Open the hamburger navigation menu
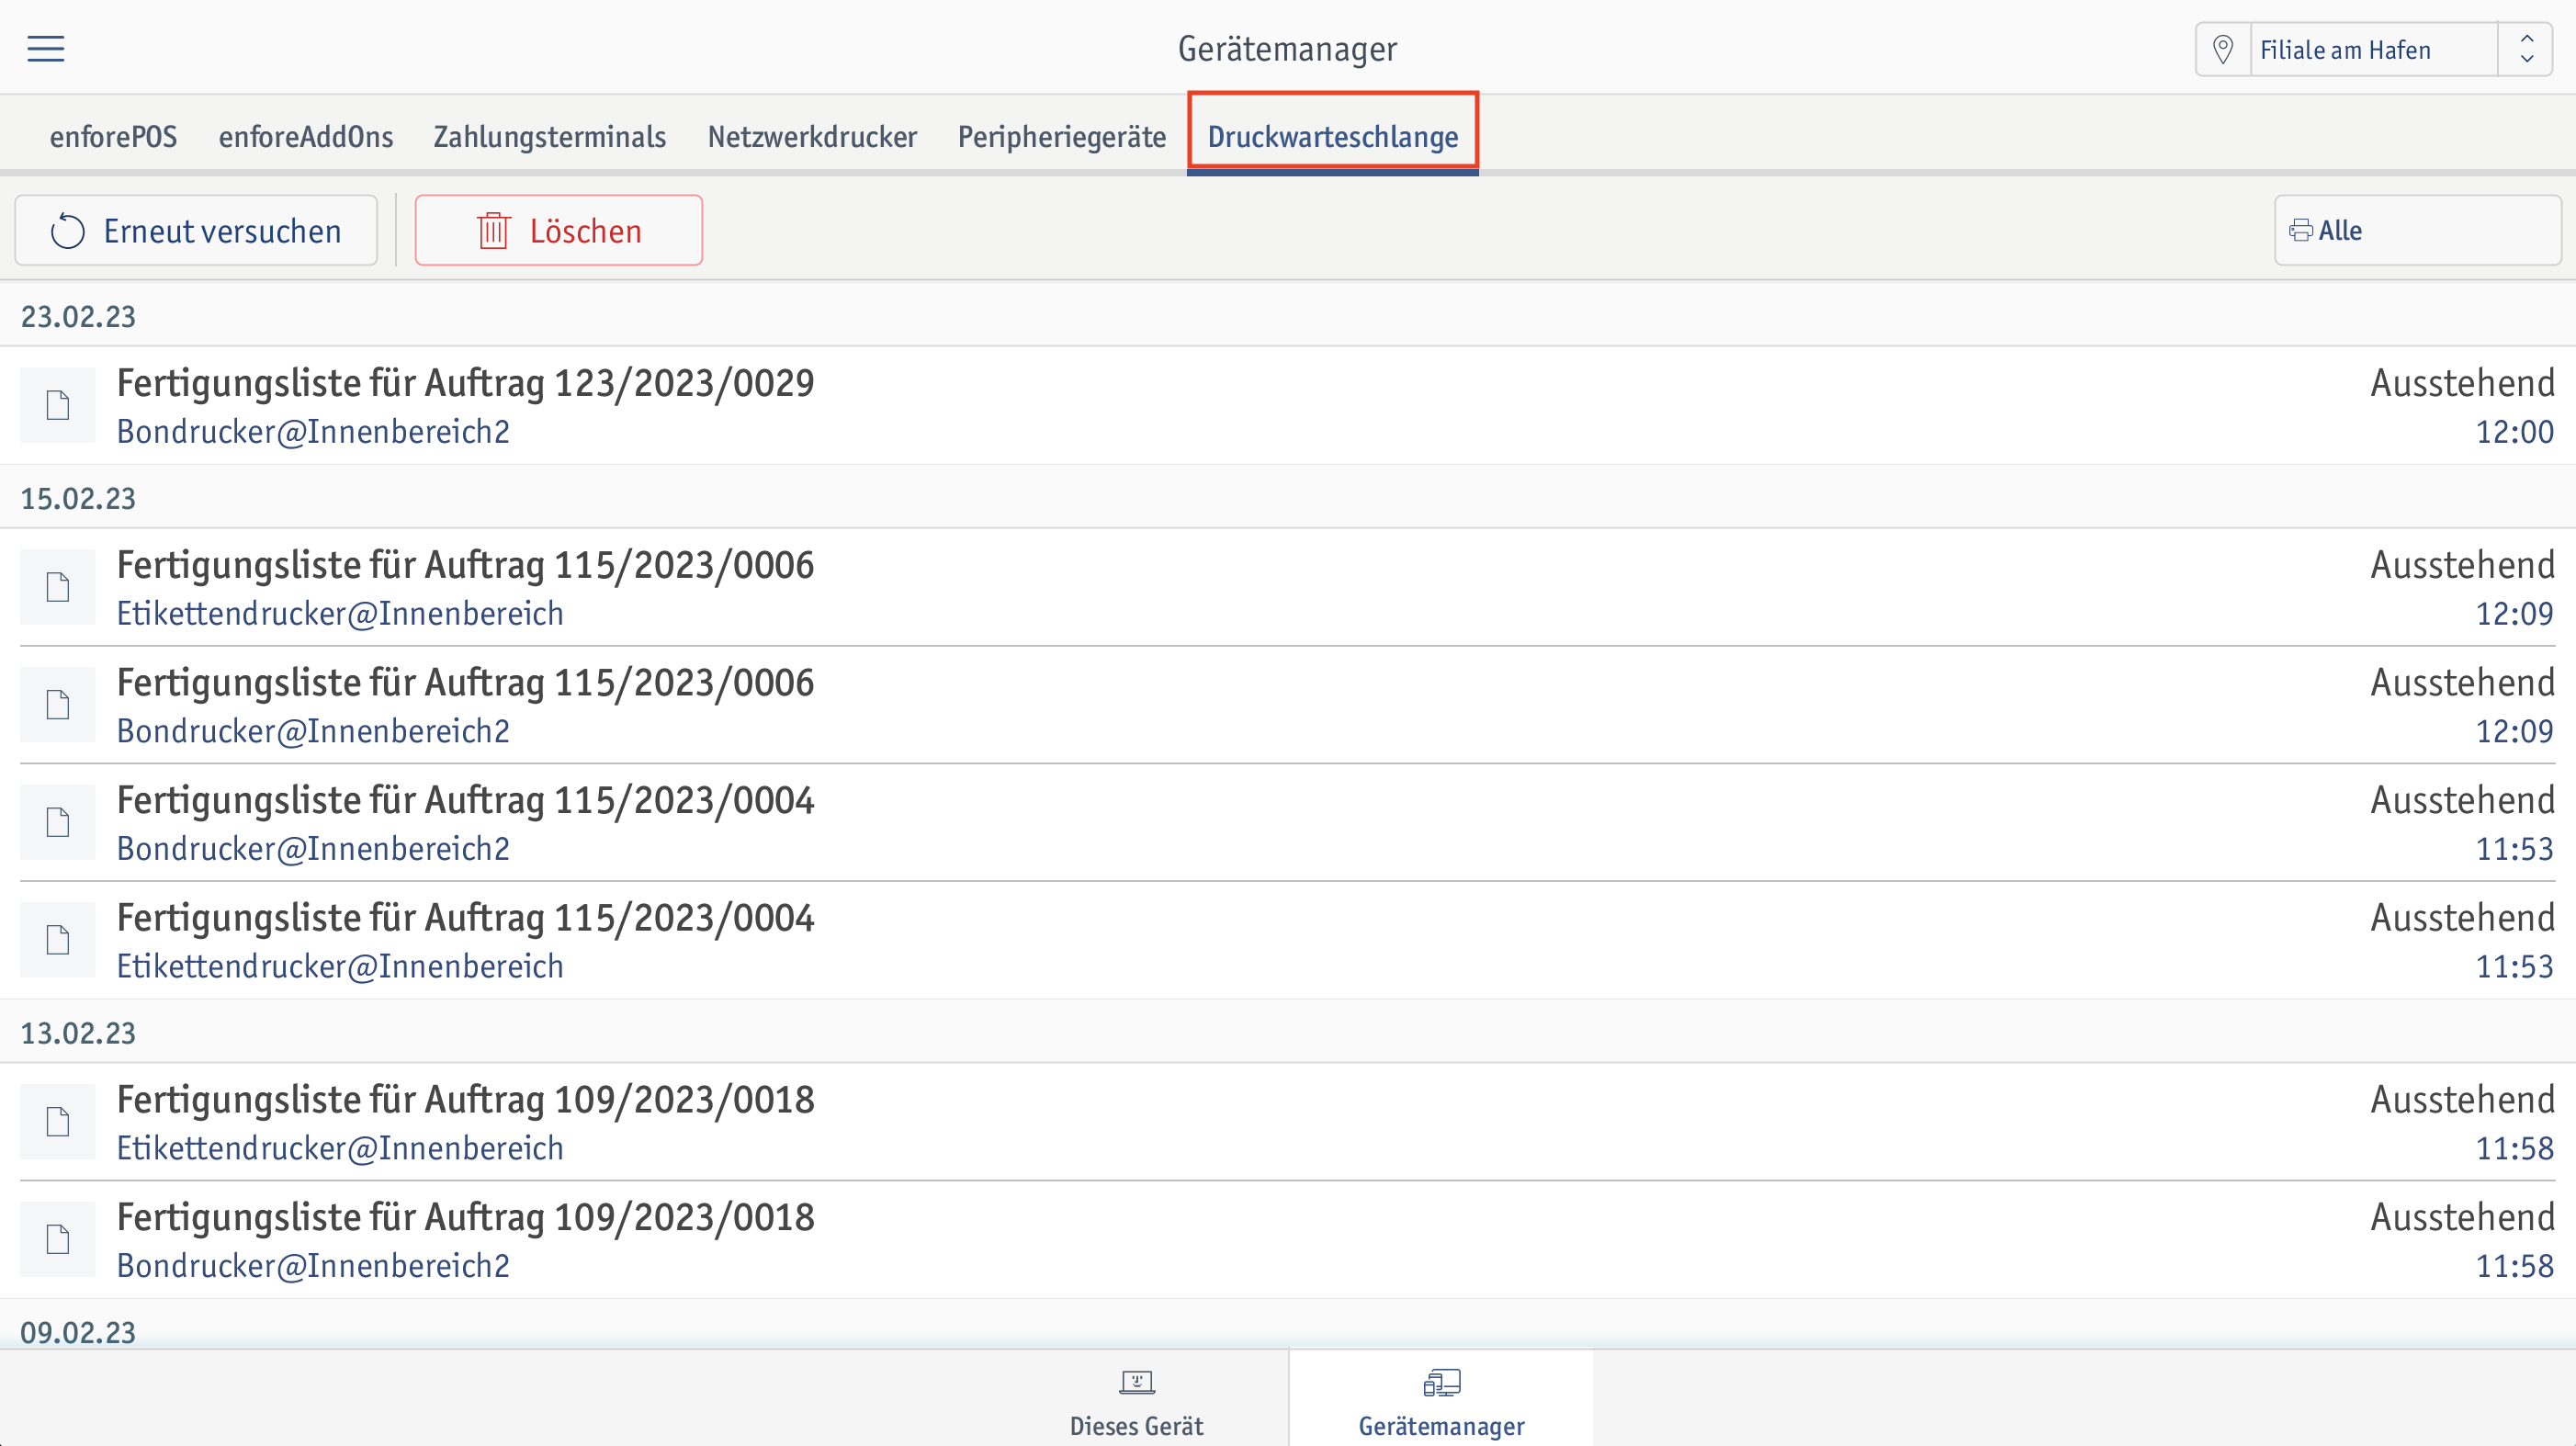This screenshot has width=2576, height=1446. tap(46, 49)
